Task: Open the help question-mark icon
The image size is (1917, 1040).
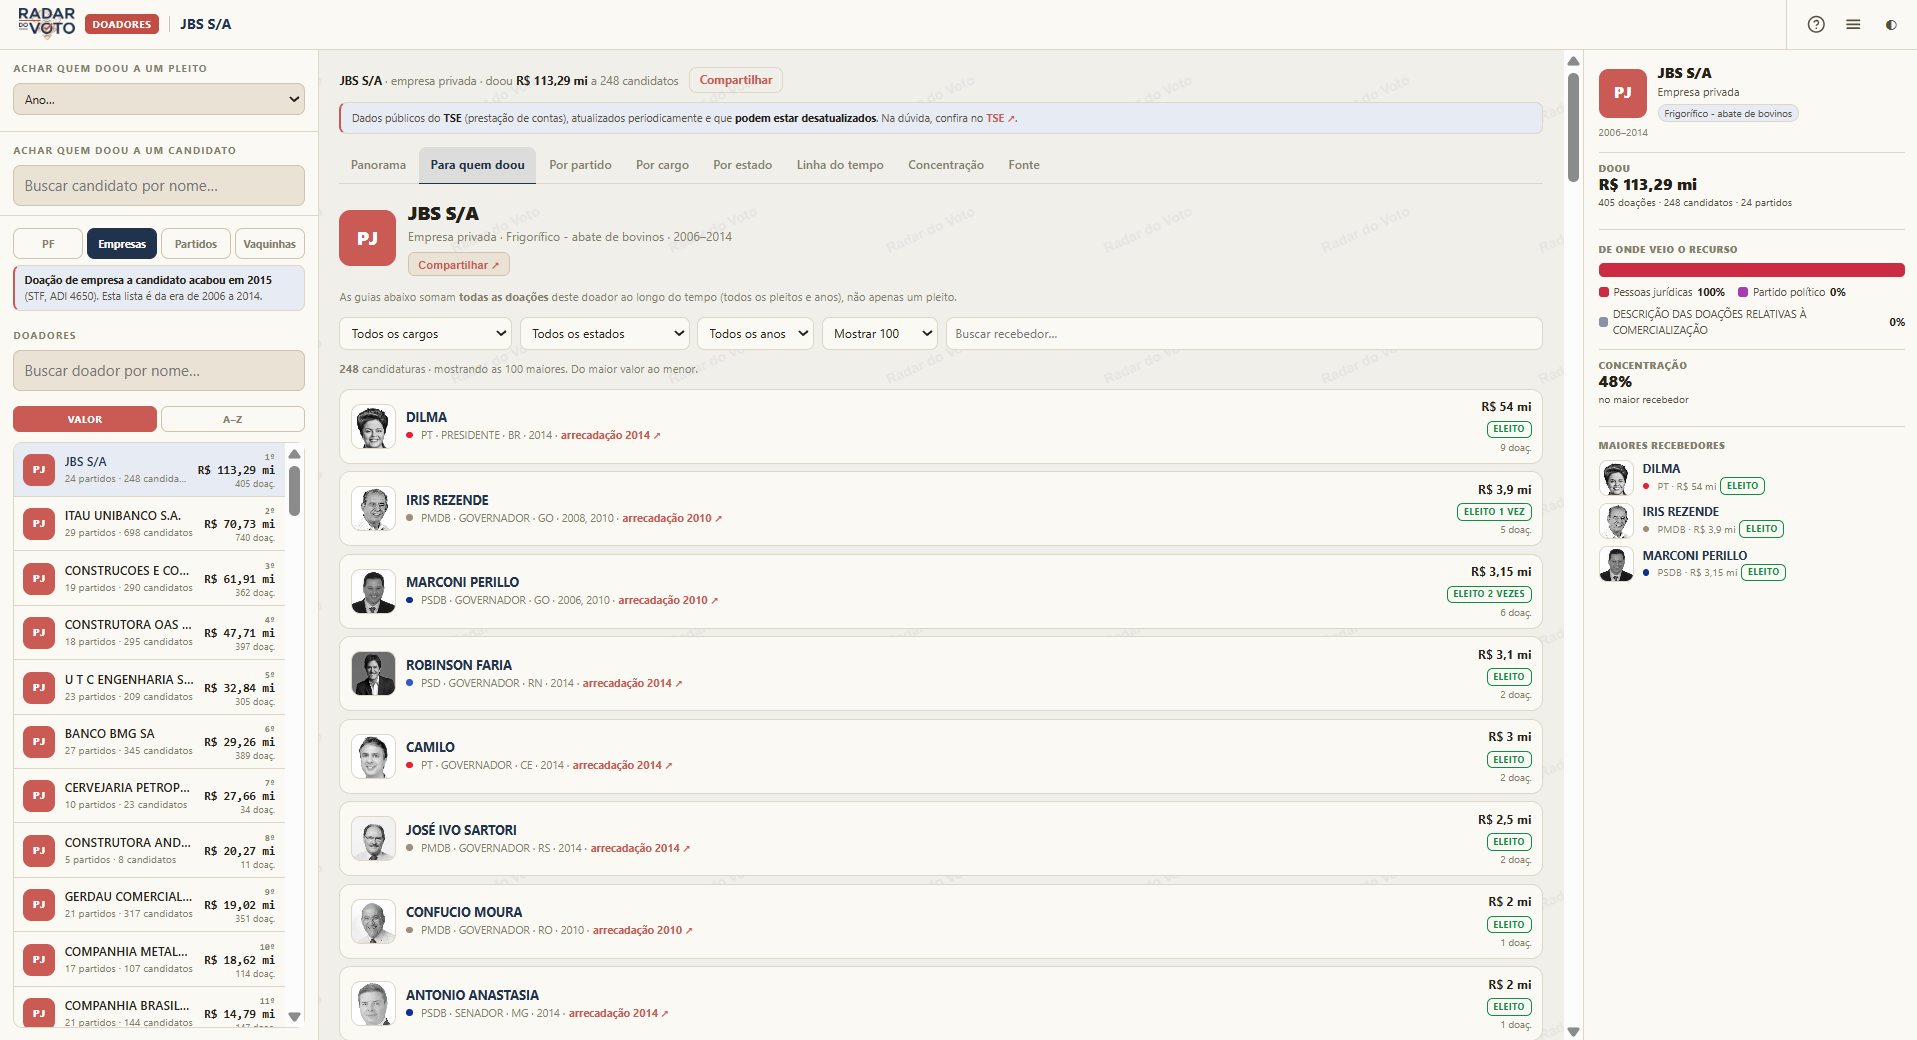Action: coord(1816,24)
